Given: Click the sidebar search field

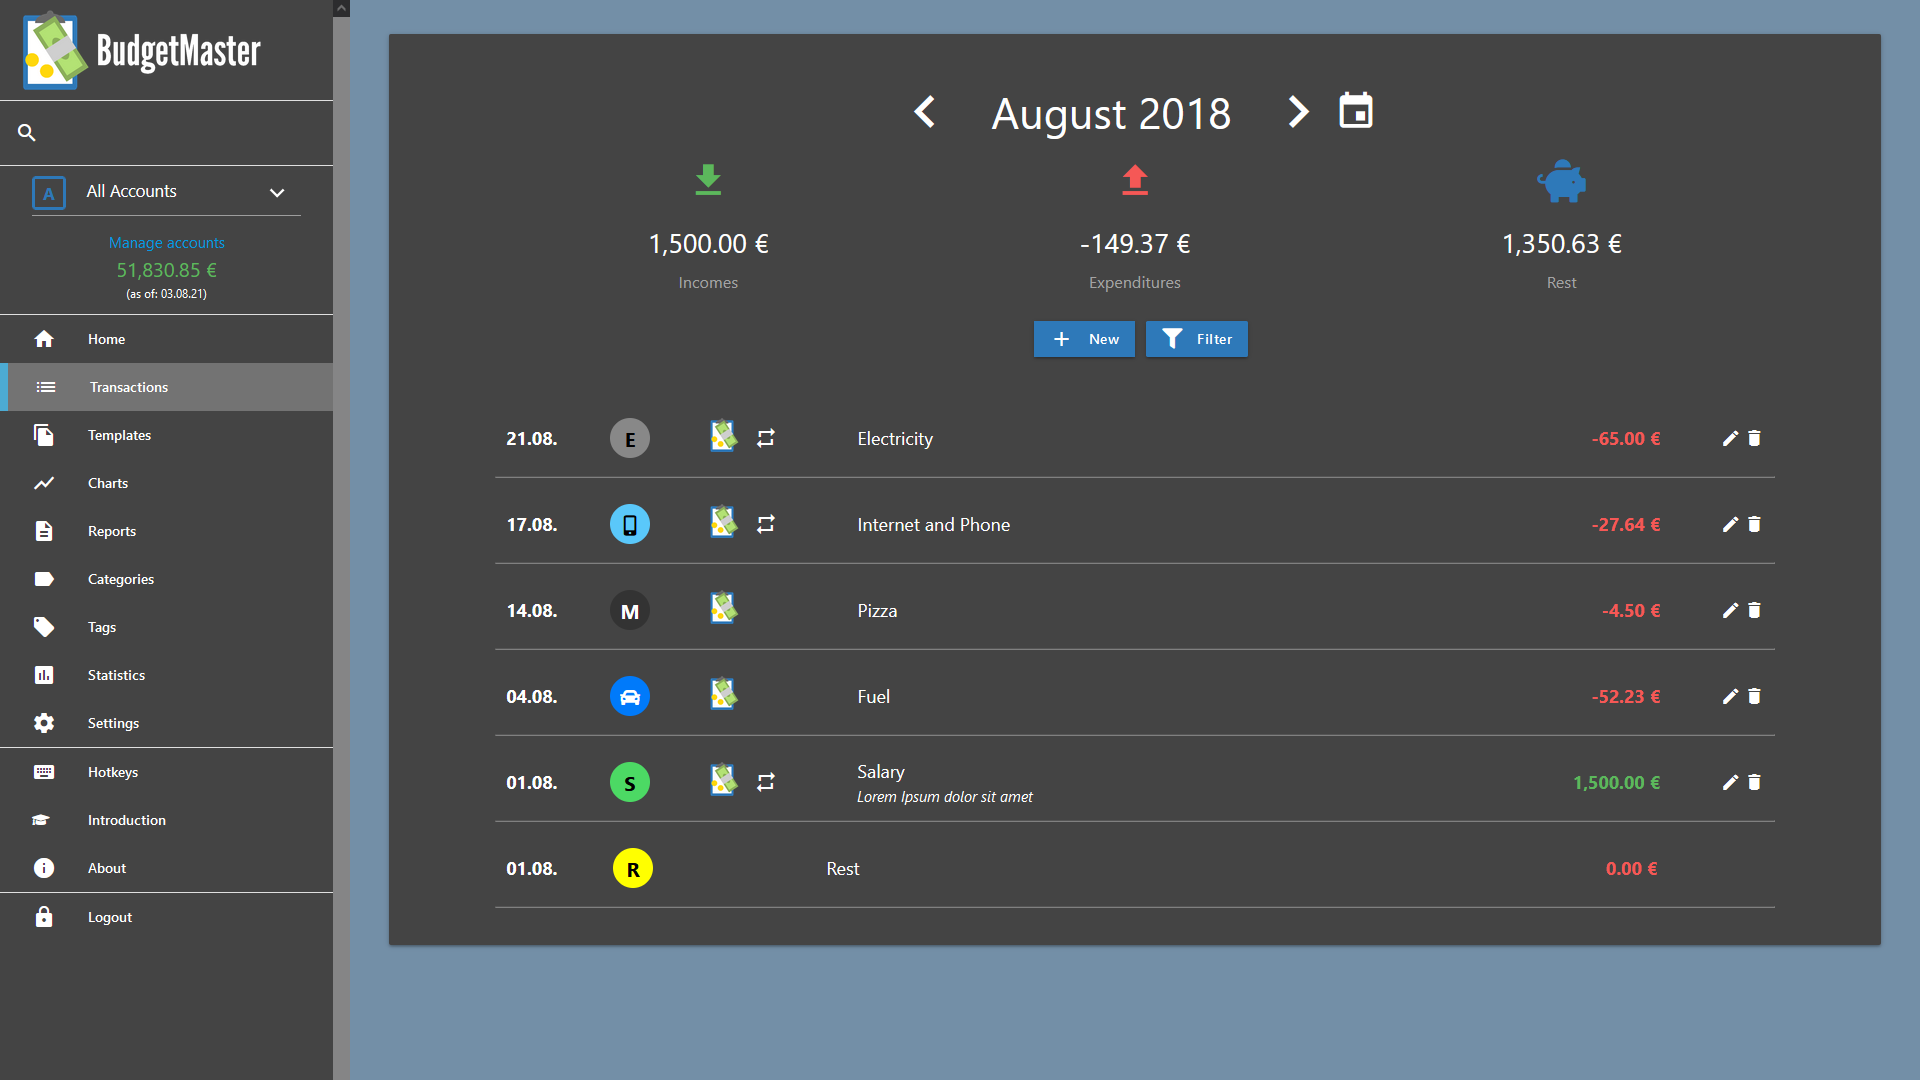Looking at the screenshot, I should point(166,133).
